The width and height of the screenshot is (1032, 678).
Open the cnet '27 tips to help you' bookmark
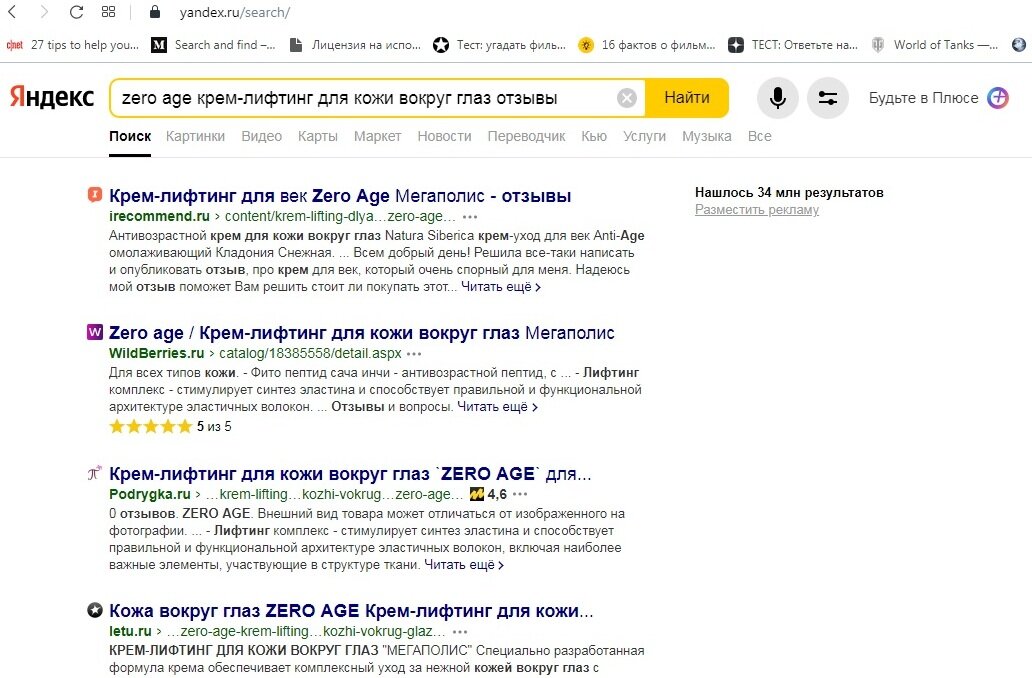pos(72,45)
